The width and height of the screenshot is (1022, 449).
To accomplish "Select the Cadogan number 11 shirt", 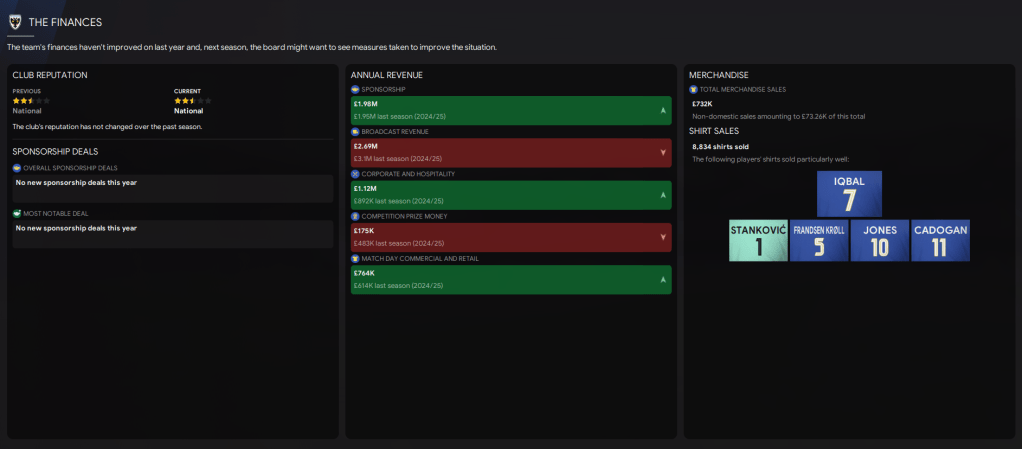I will tap(940, 241).
